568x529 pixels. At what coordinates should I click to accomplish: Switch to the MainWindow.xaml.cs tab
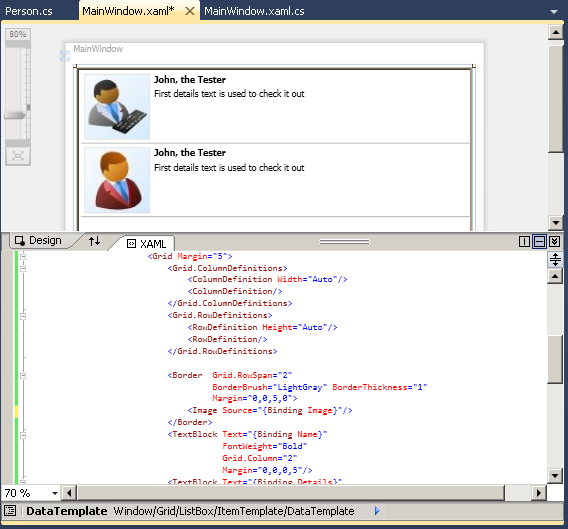tap(254, 11)
